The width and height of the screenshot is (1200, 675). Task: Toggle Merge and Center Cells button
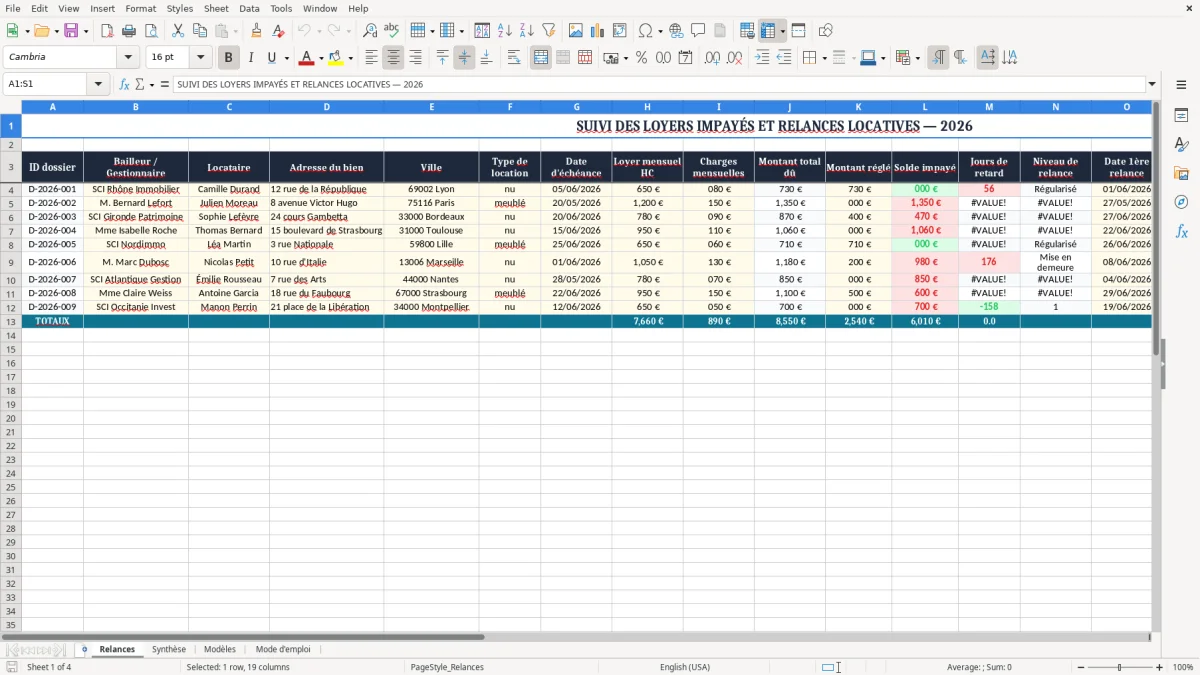[541, 58]
